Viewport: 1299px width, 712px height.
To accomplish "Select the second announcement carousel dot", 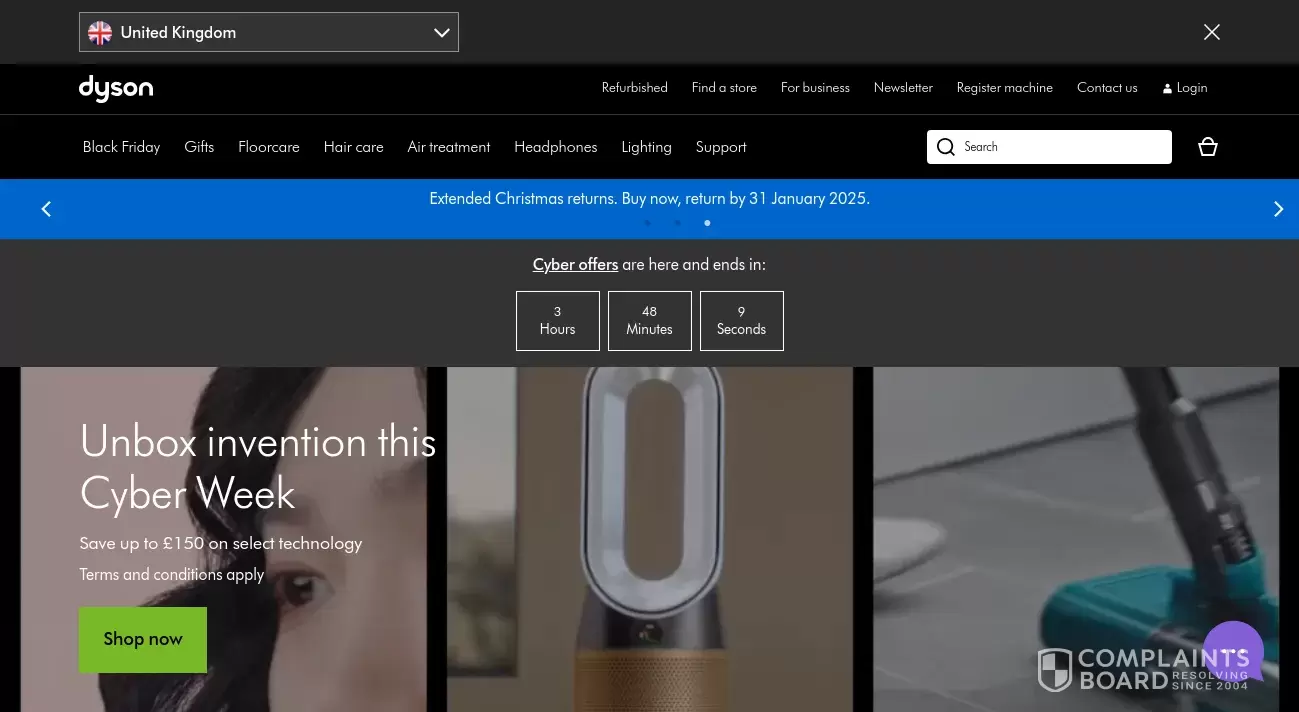I will (x=677, y=223).
